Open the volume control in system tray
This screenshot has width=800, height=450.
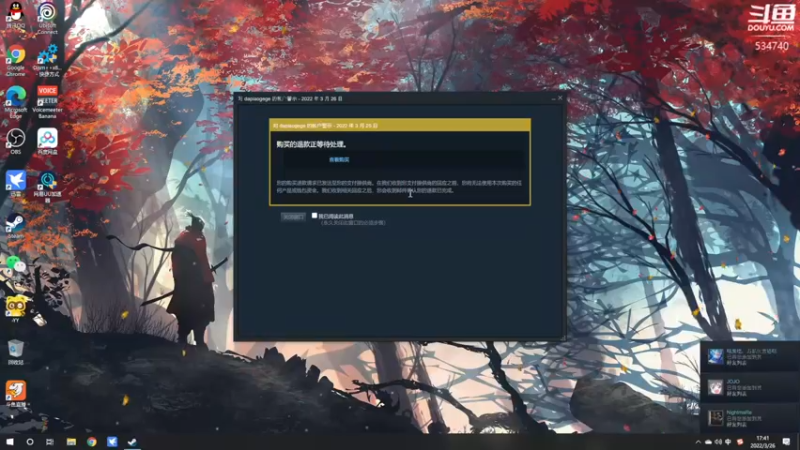[x=718, y=442]
